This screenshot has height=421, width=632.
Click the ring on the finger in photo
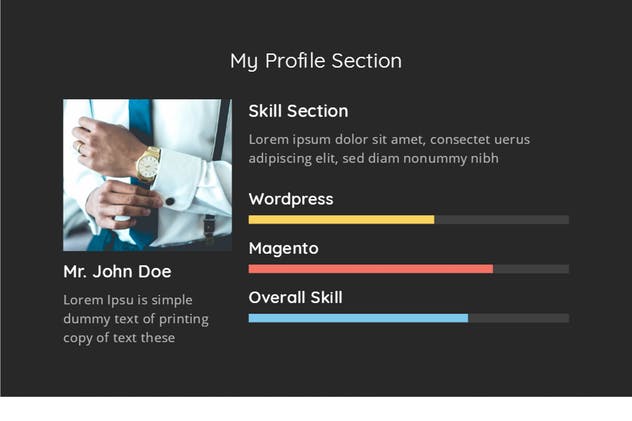point(80,146)
